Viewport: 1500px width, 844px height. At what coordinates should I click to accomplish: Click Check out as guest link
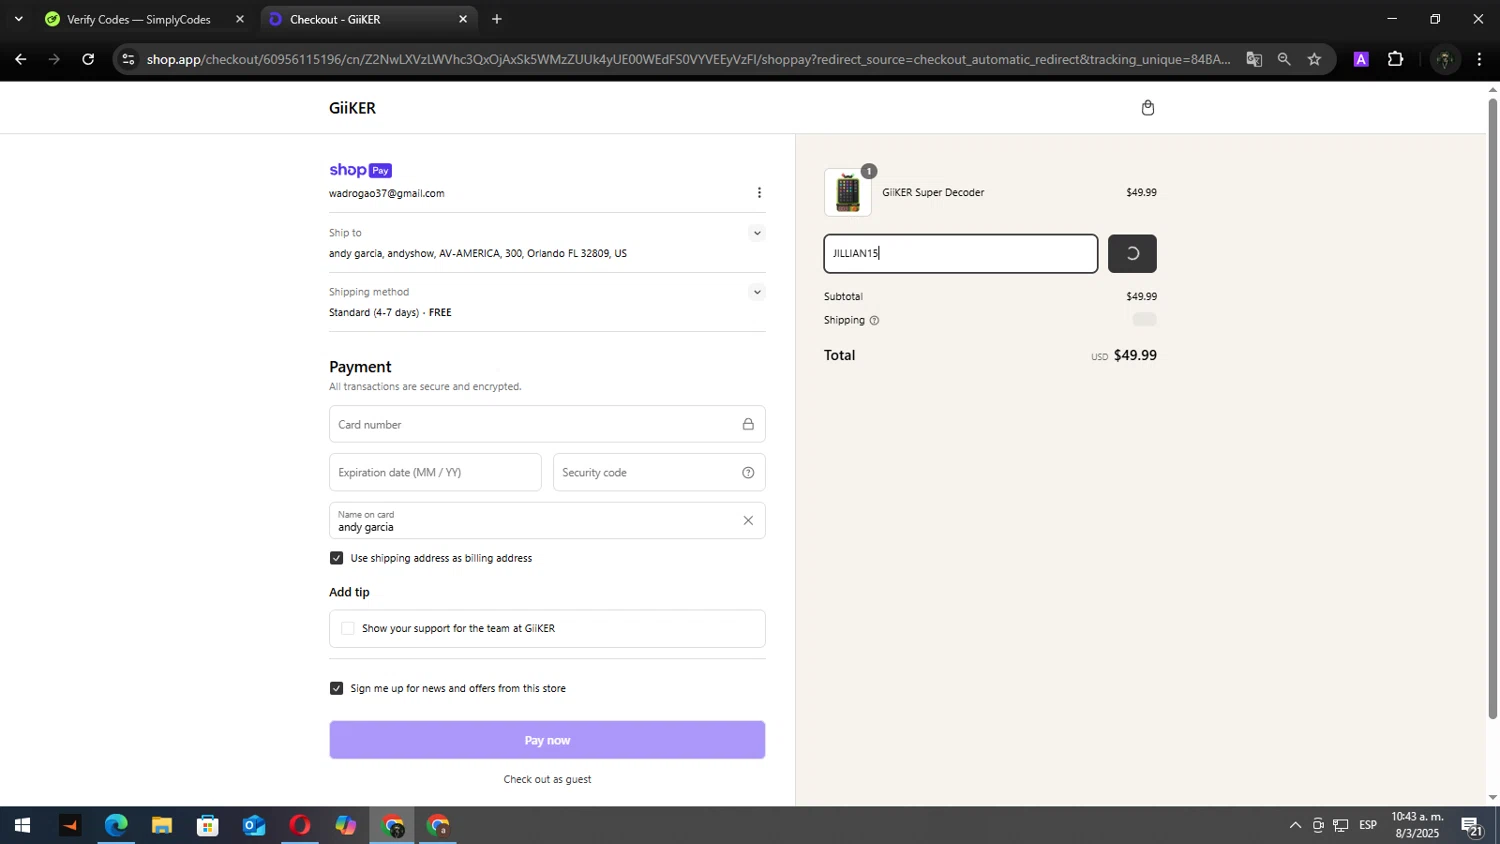pyautogui.click(x=547, y=780)
